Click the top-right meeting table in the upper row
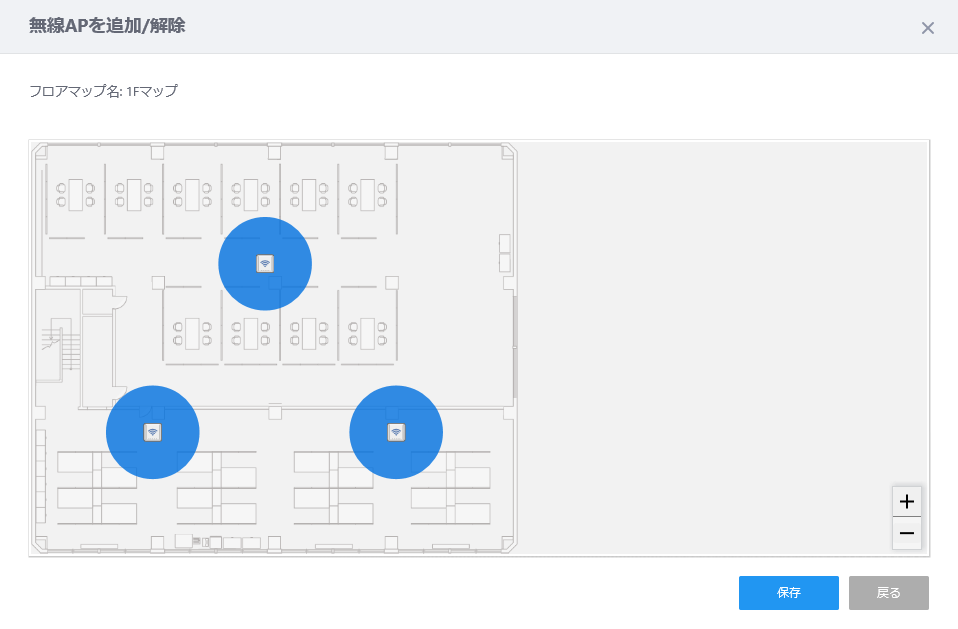958x629 pixels. pyautogui.click(x=367, y=195)
